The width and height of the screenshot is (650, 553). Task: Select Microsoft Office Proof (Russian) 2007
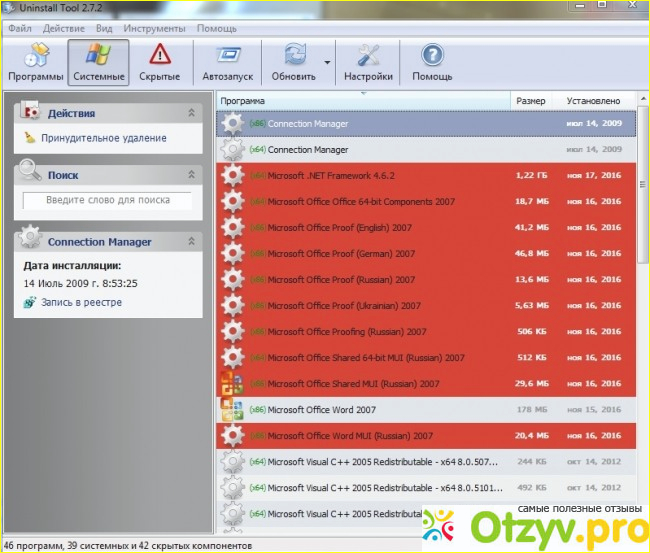pyautogui.click(x=426, y=280)
